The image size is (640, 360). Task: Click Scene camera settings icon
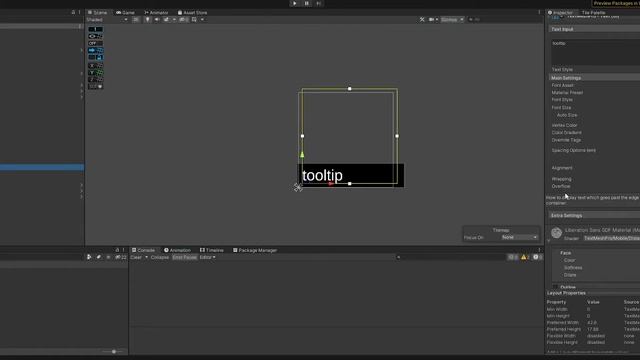(431, 20)
